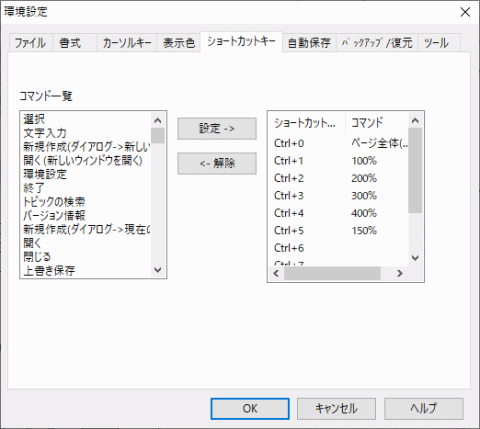This screenshot has width=480, height=429.
Task: Switch to the 自動保存 tab
Action: click(309, 43)
